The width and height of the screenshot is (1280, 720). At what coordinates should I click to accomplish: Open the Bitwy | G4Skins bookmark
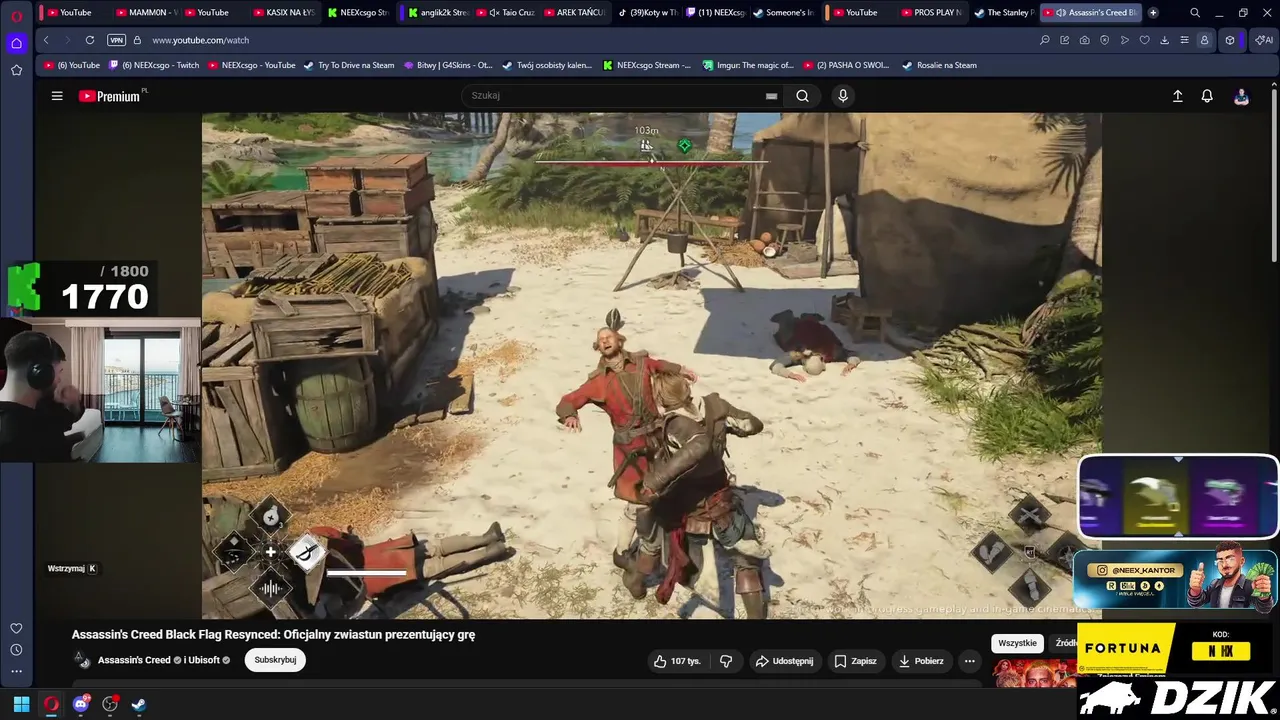[x=448, y=65]
